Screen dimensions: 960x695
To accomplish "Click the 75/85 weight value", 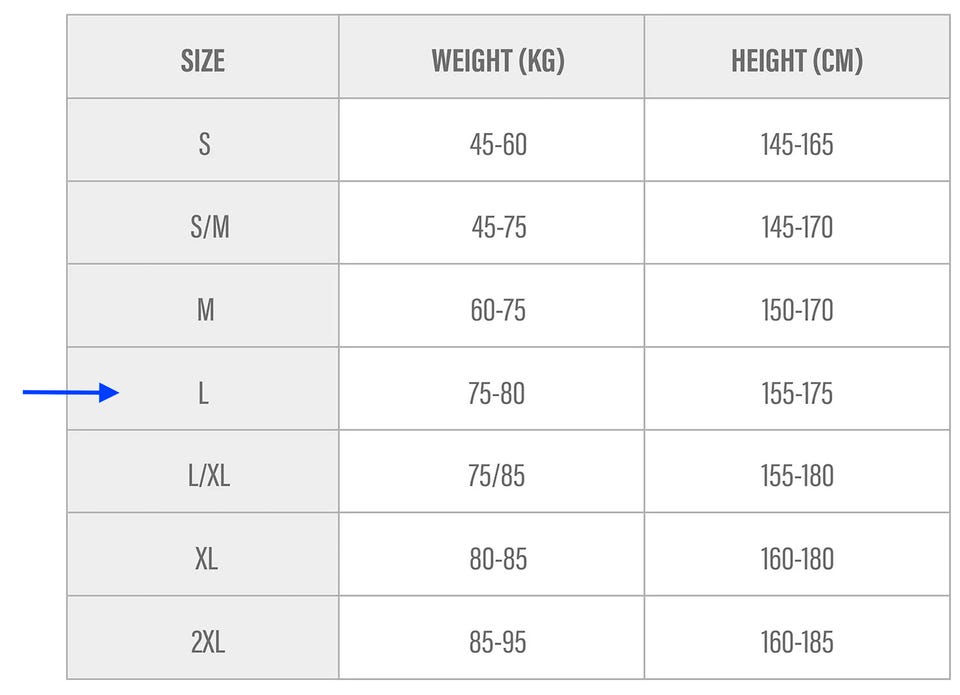I will coord(497,476).
